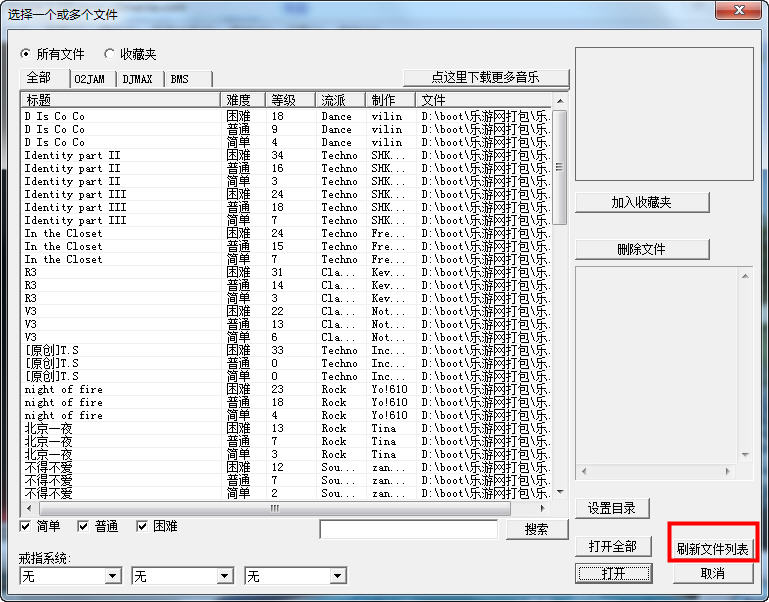769x602 pixels.
Task: Select In the Closet level 15 row
Action: 287,246
